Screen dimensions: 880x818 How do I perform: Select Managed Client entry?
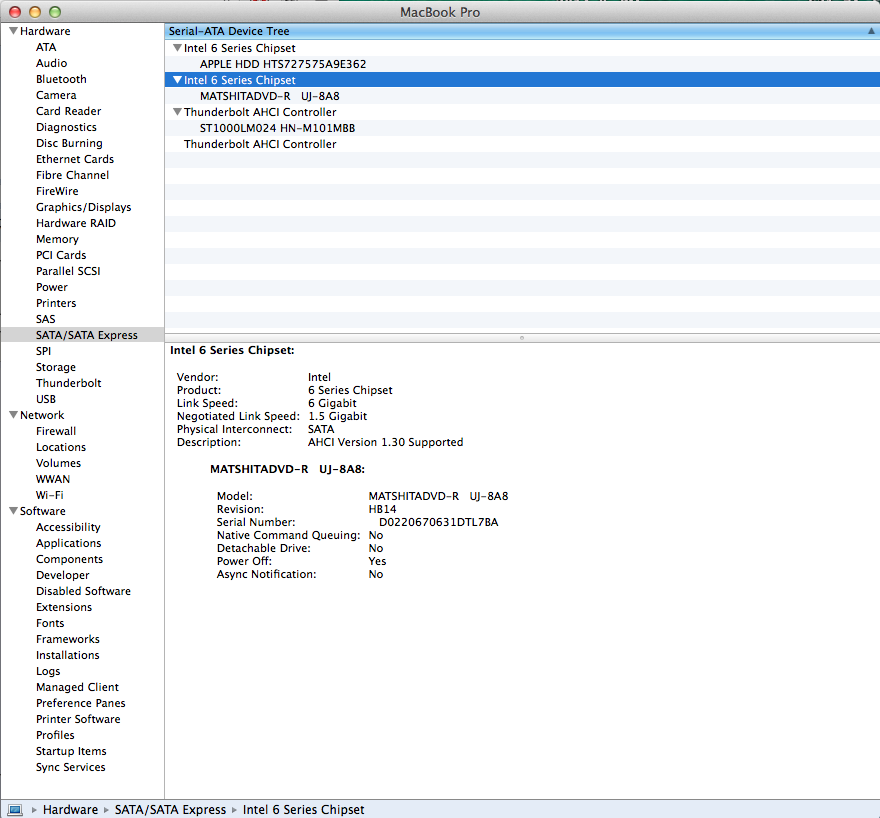click(77, 687)
